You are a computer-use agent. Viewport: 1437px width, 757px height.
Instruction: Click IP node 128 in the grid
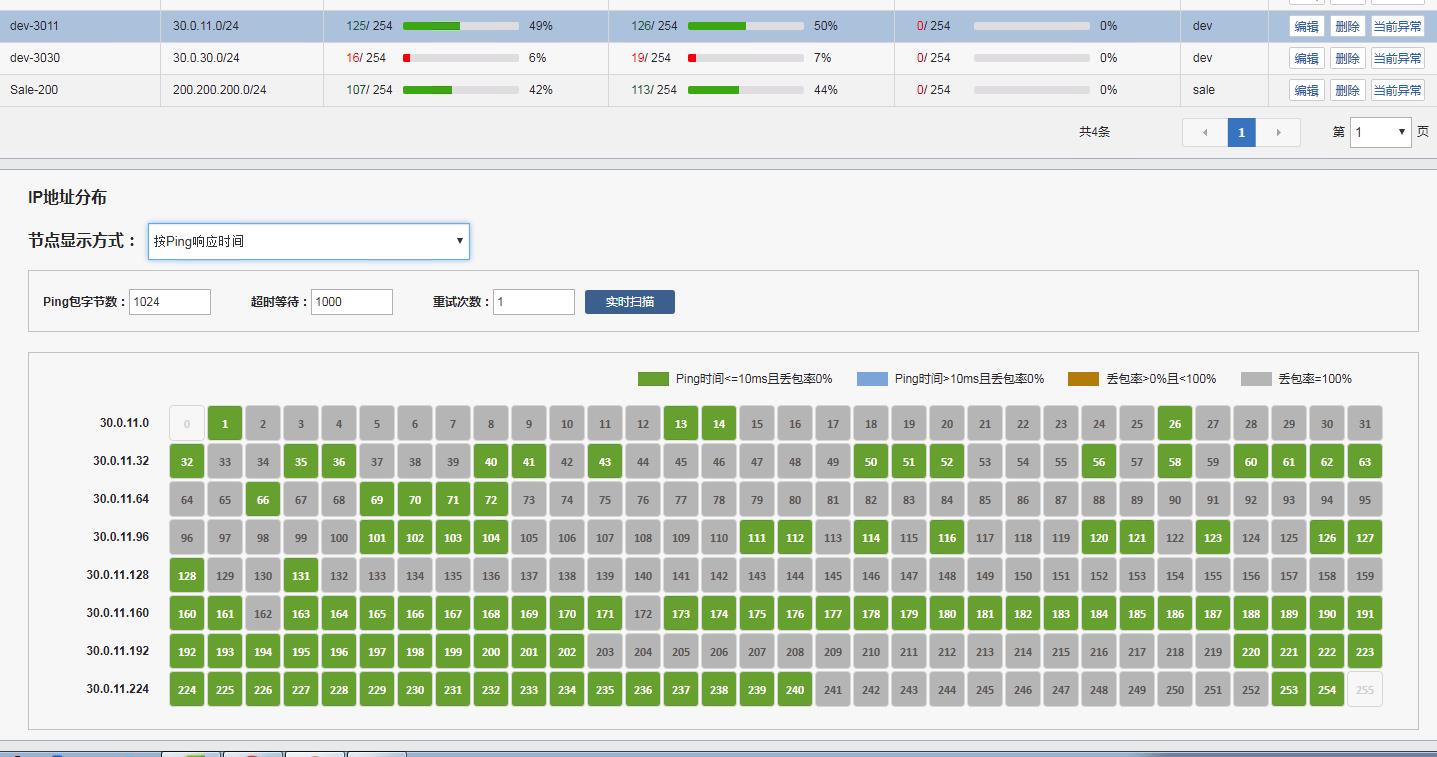point(187,575)
